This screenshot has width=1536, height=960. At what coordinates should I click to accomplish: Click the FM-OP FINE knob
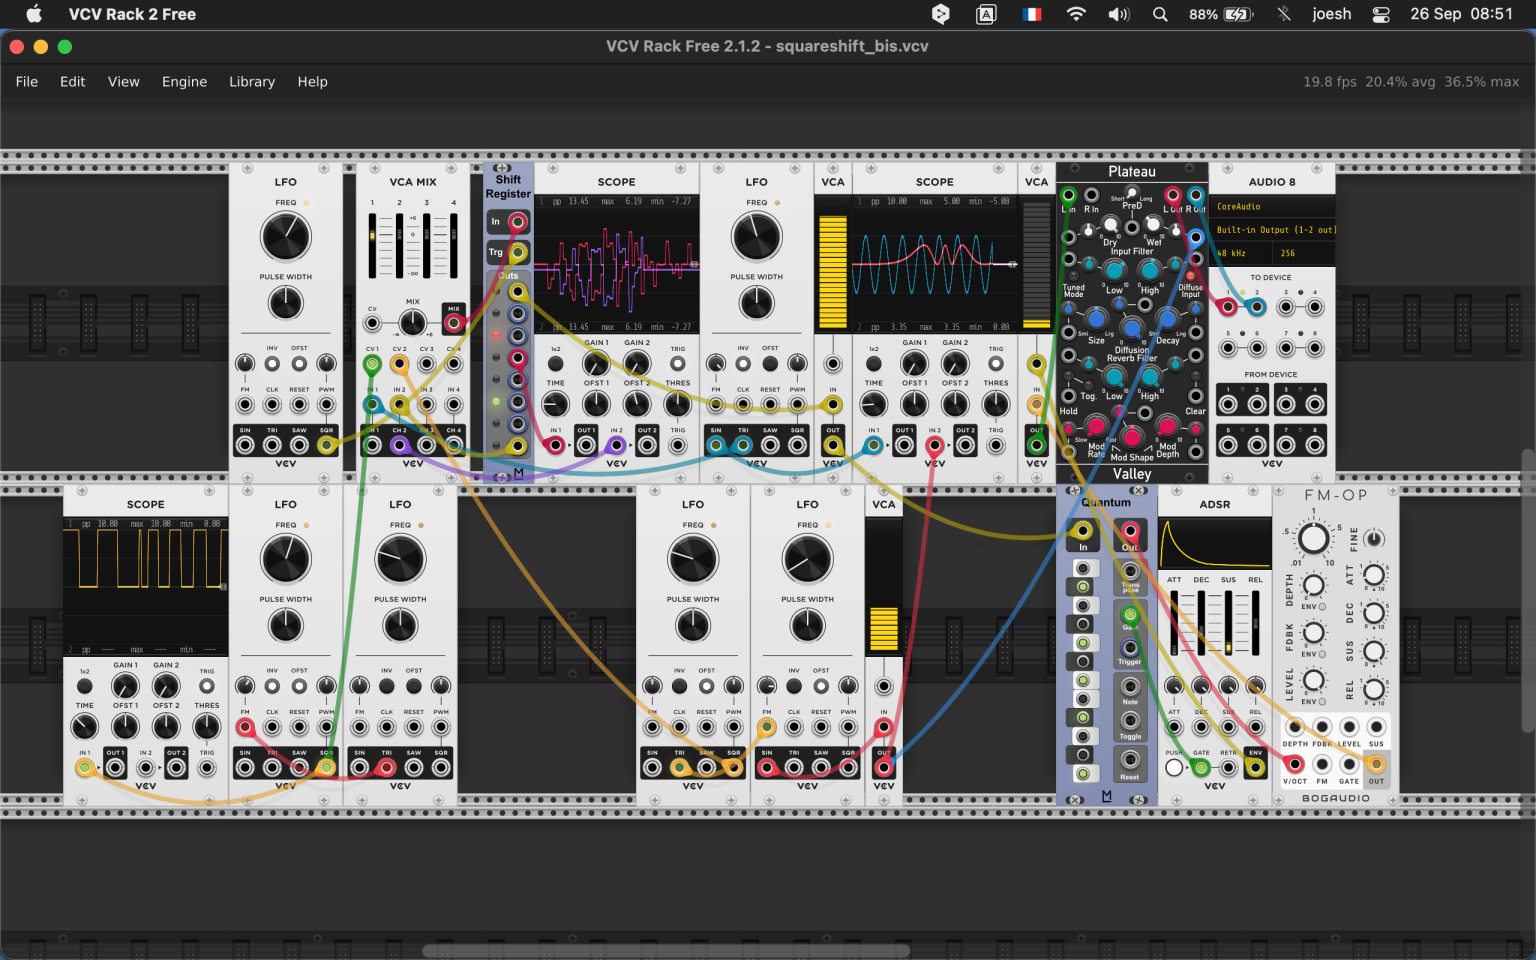(x=1374, y=539)
